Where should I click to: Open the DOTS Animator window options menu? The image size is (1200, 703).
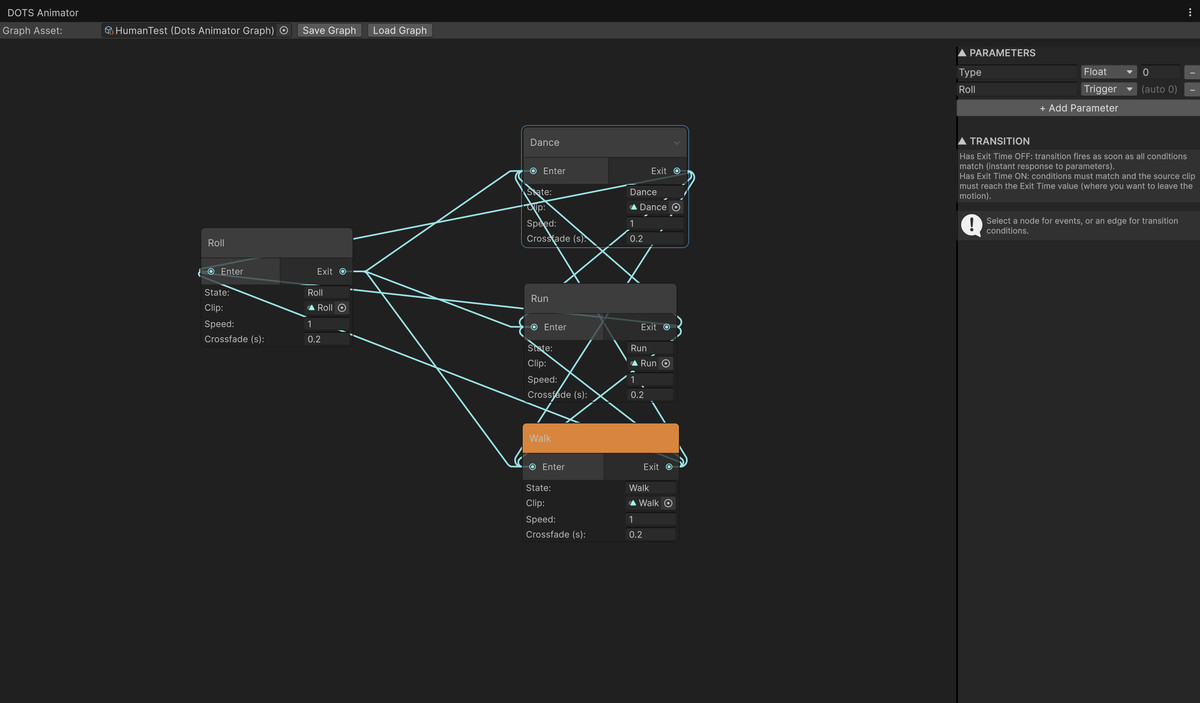[1189, 12]
